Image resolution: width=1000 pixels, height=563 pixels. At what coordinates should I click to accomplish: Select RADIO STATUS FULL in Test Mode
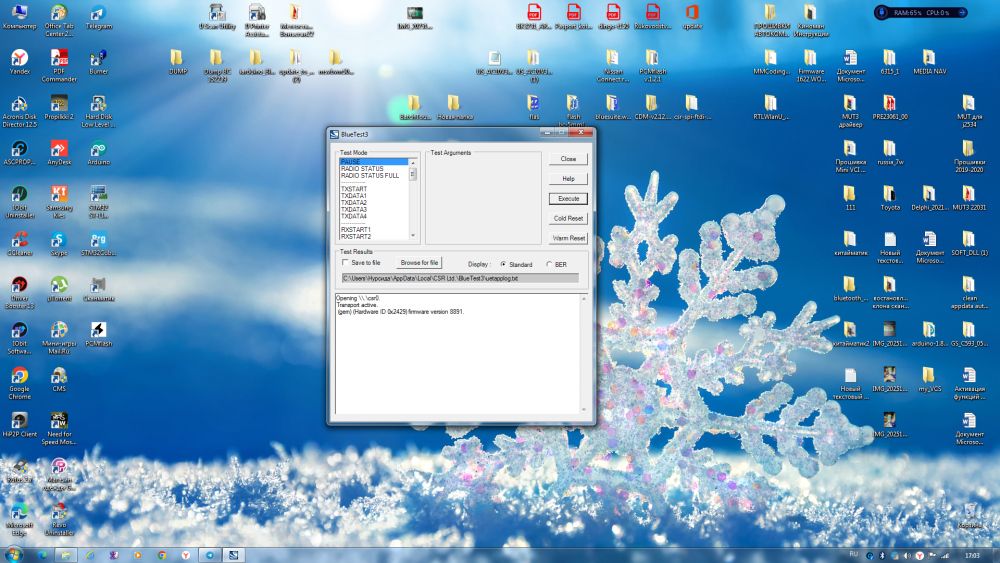tap(370, 176)
